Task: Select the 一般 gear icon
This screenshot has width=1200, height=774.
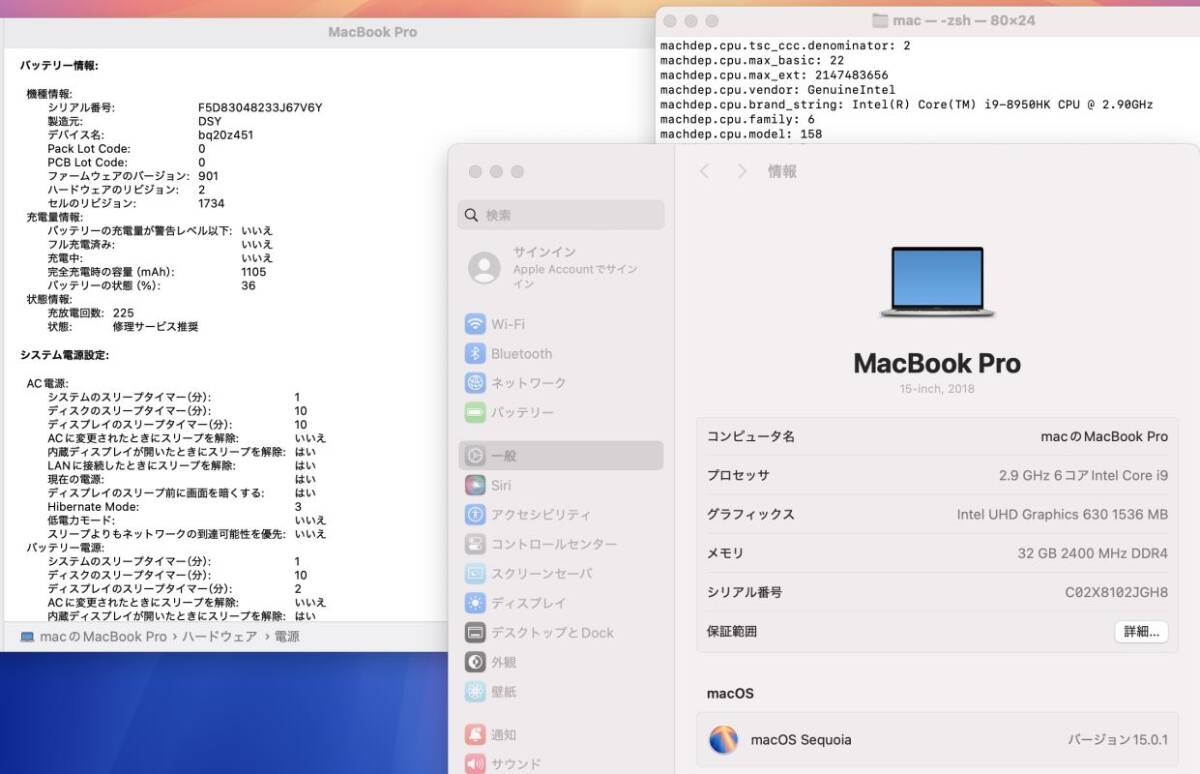Action: (x=476, y=455)
